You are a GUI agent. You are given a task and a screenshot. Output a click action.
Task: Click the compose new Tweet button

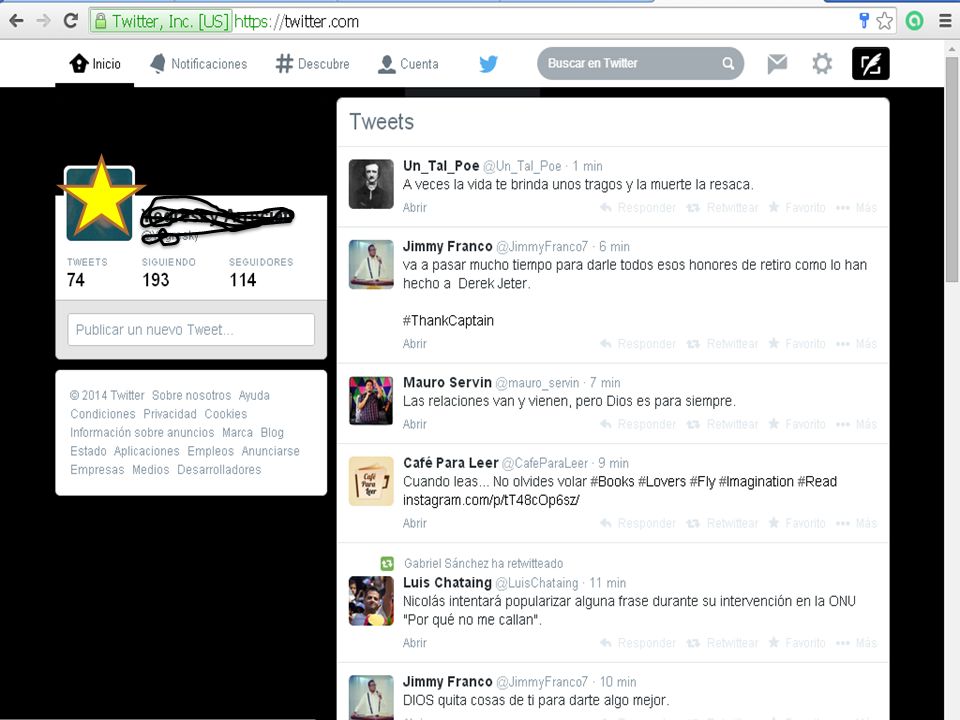871,64
